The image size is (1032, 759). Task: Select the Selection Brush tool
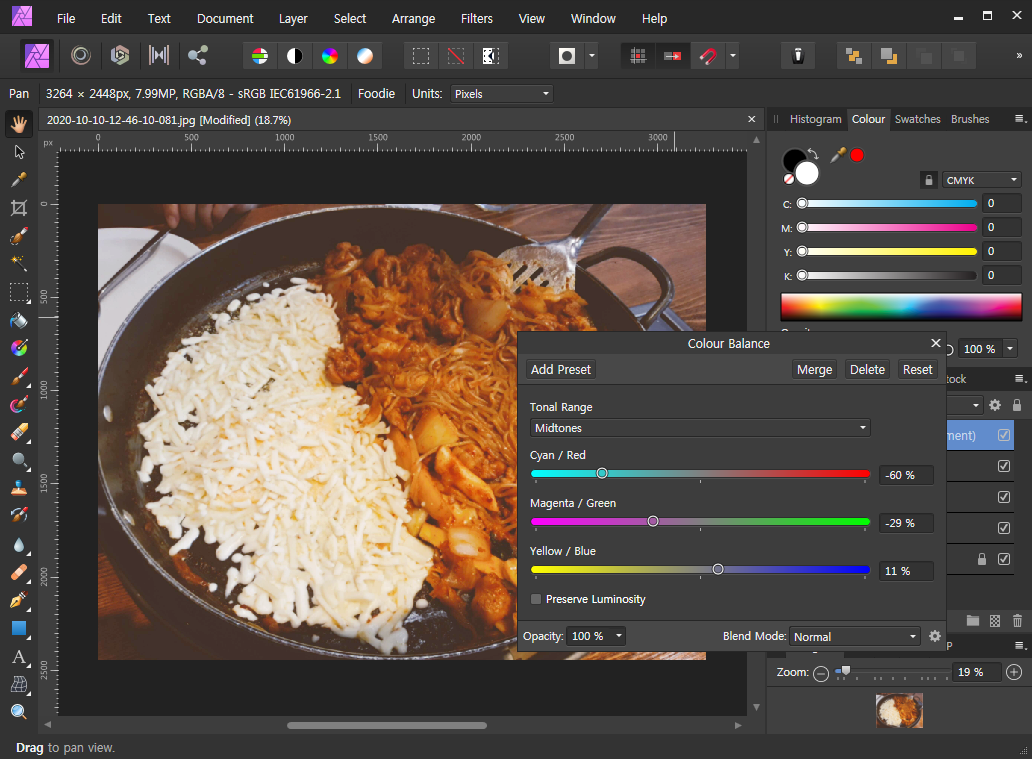[x=19, y=236]
